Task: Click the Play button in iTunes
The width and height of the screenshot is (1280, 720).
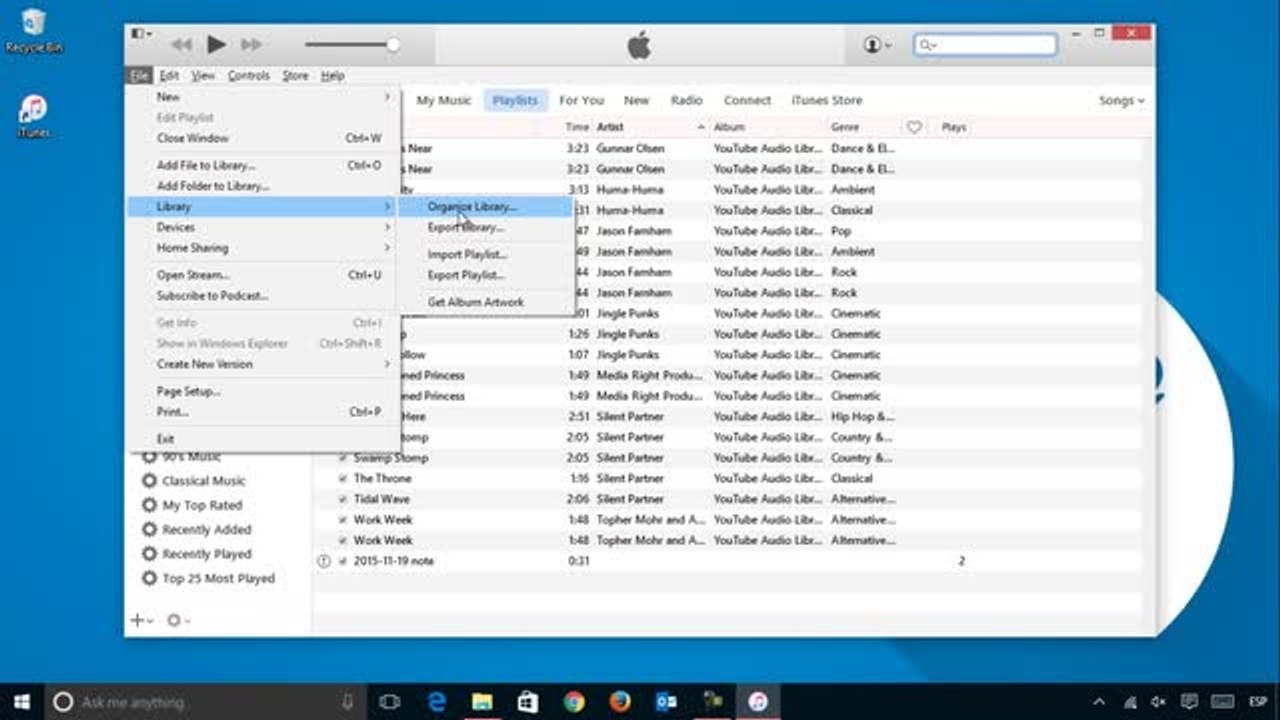Action: point(216,44)
